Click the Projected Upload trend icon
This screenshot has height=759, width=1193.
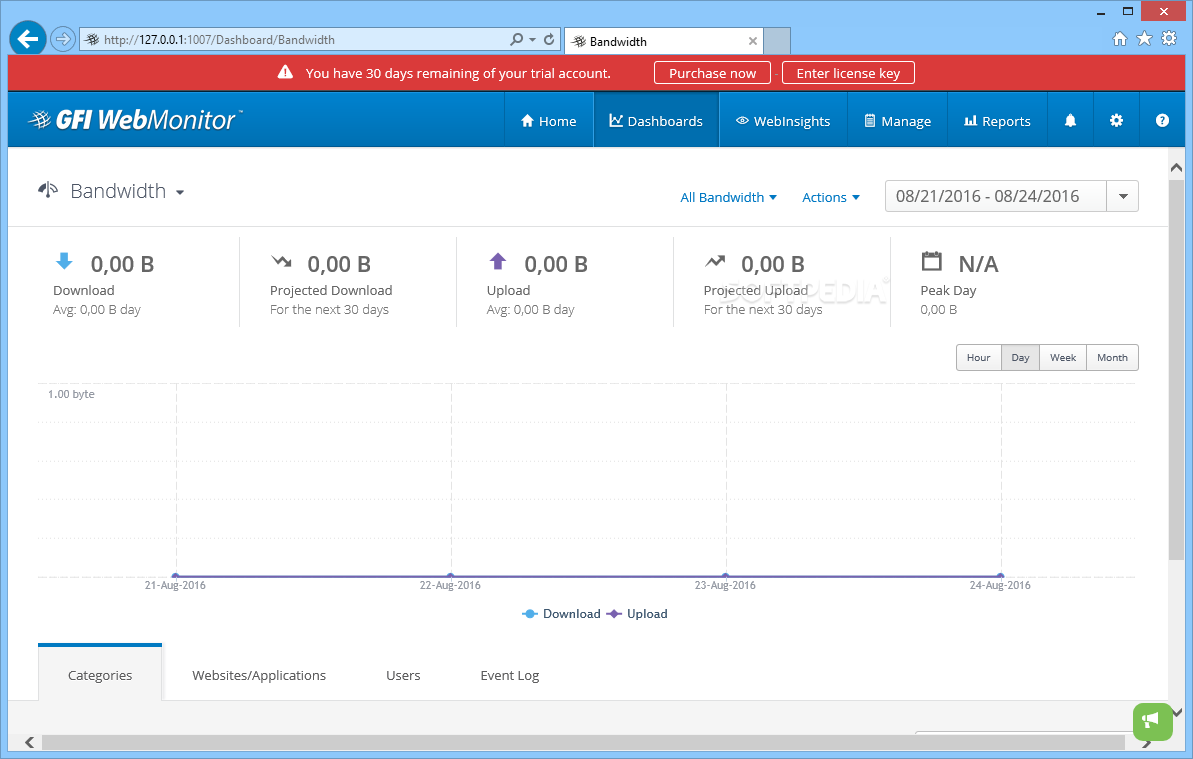pyautogui.click(x=715, y=262)
